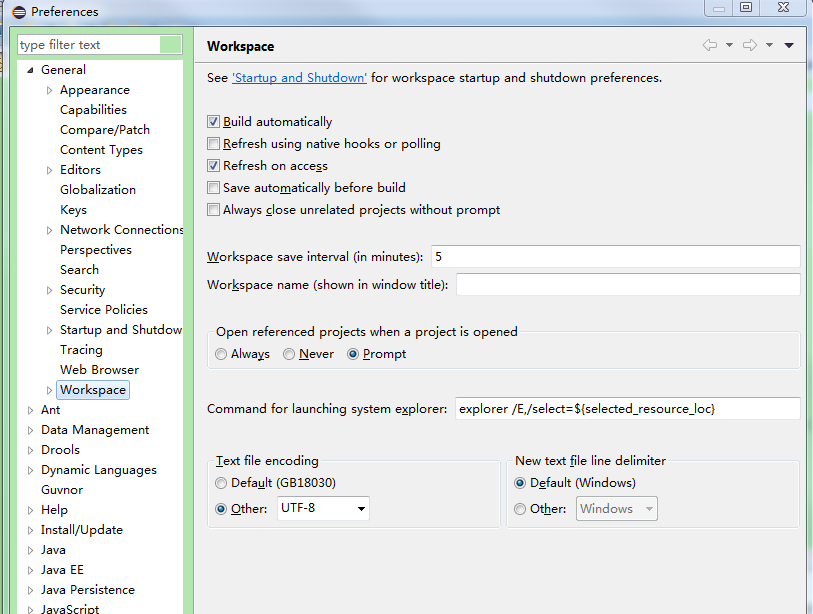
Task: Click the Workspace name input field
Action: 628,285
